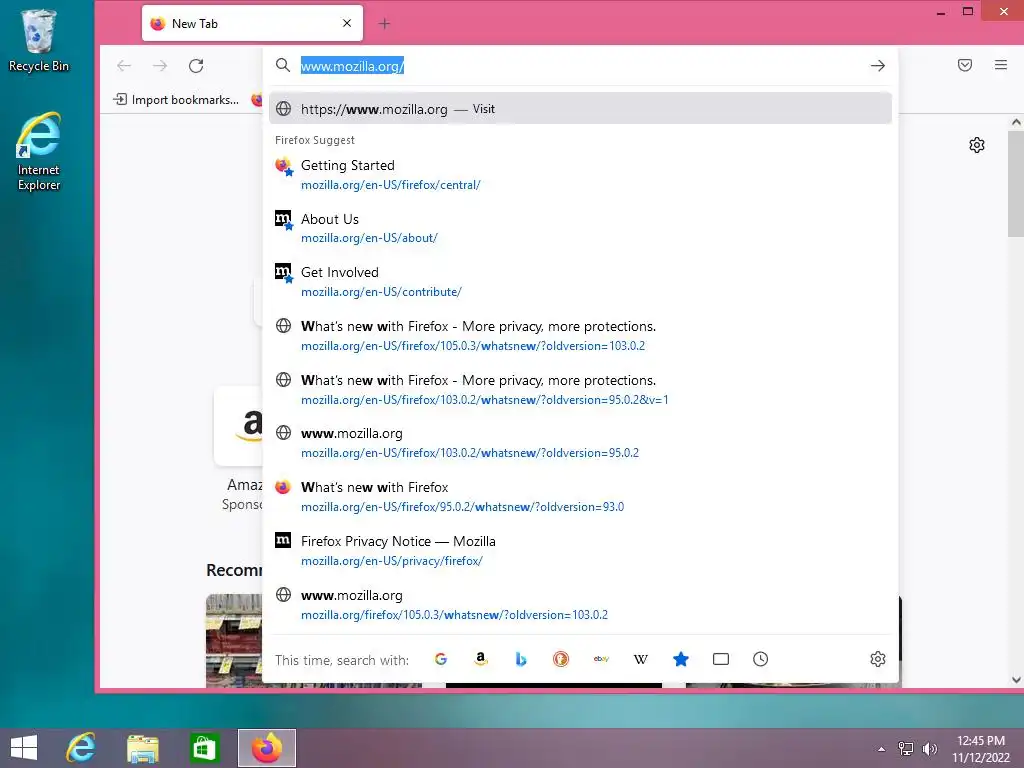Click the address bar URL text field
Image resolution: width=1024 pixels, height=768 pixels.
click(581, 65)
